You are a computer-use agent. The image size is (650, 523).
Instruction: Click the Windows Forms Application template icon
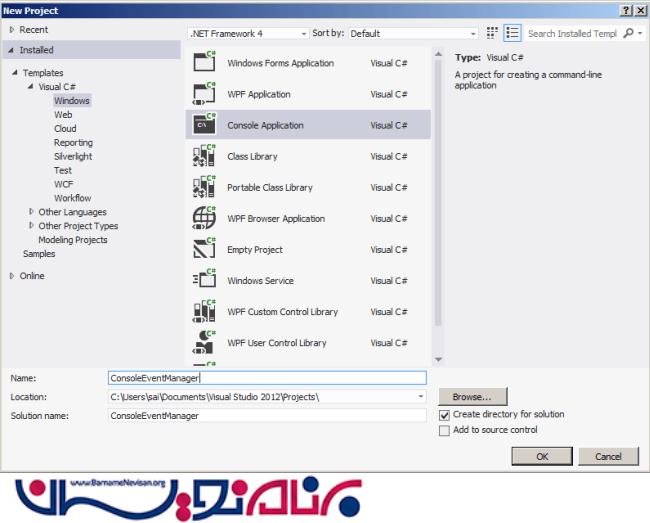204,63
